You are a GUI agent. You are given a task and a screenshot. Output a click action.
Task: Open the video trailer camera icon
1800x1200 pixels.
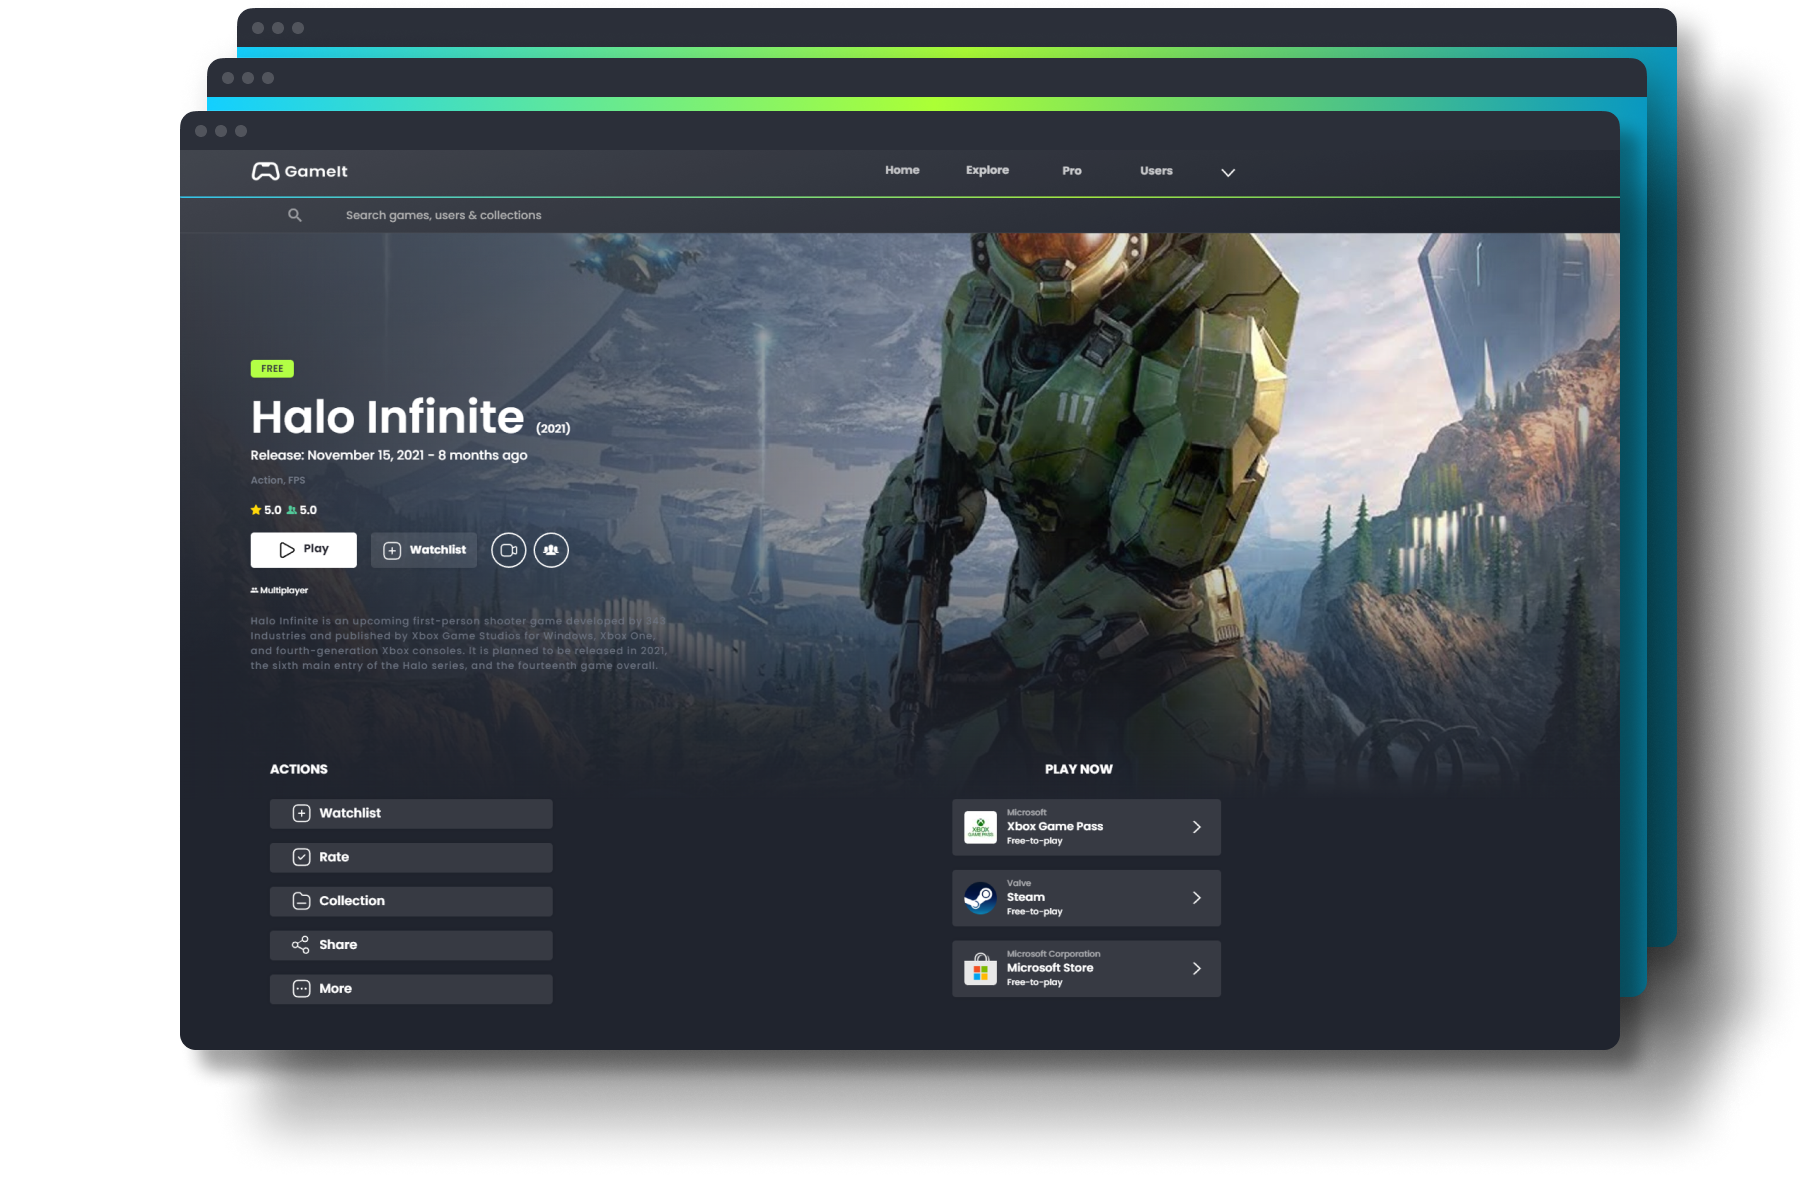509,550
